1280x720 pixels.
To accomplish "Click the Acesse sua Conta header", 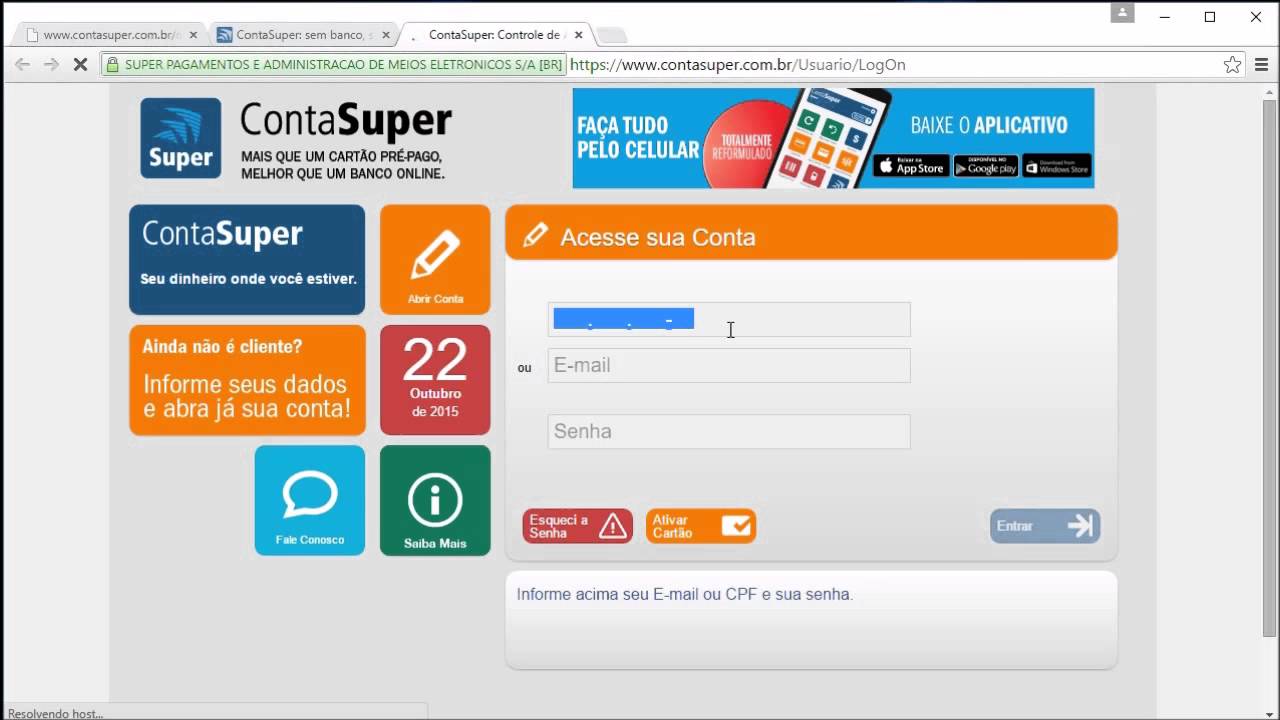I will [811, 233].
